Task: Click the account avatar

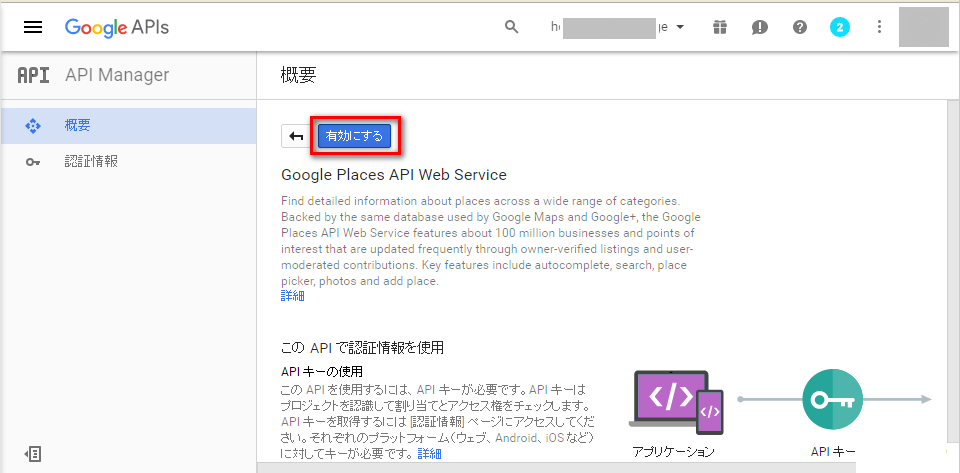Action: tap(923, 26)
